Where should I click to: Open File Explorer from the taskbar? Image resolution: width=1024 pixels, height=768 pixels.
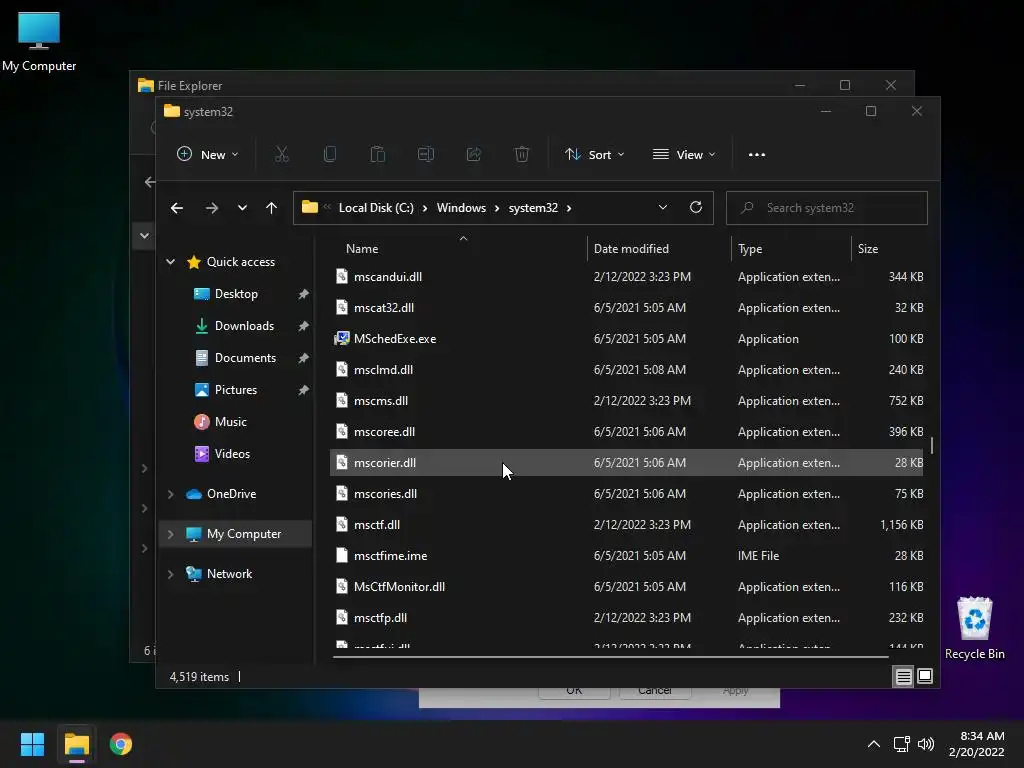76,744
